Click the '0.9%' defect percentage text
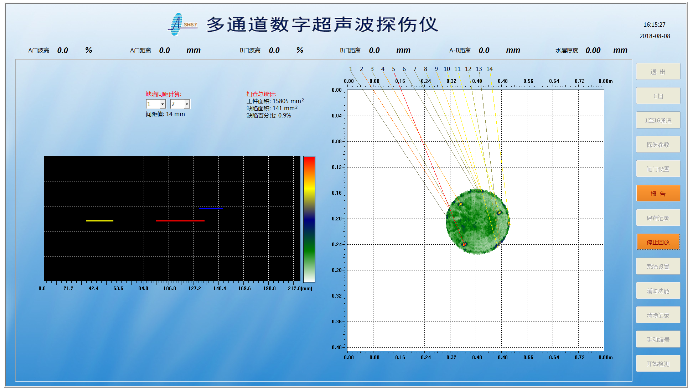Image resolution: width=690 pixels, height=390 pixels. pos(285,115)
